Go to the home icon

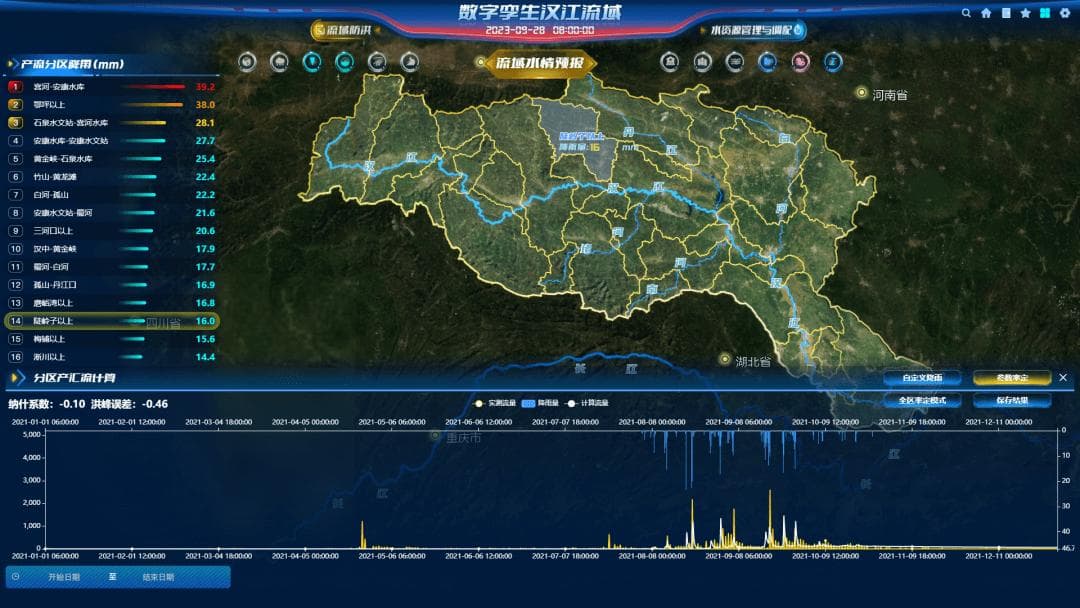pos(986,13)
